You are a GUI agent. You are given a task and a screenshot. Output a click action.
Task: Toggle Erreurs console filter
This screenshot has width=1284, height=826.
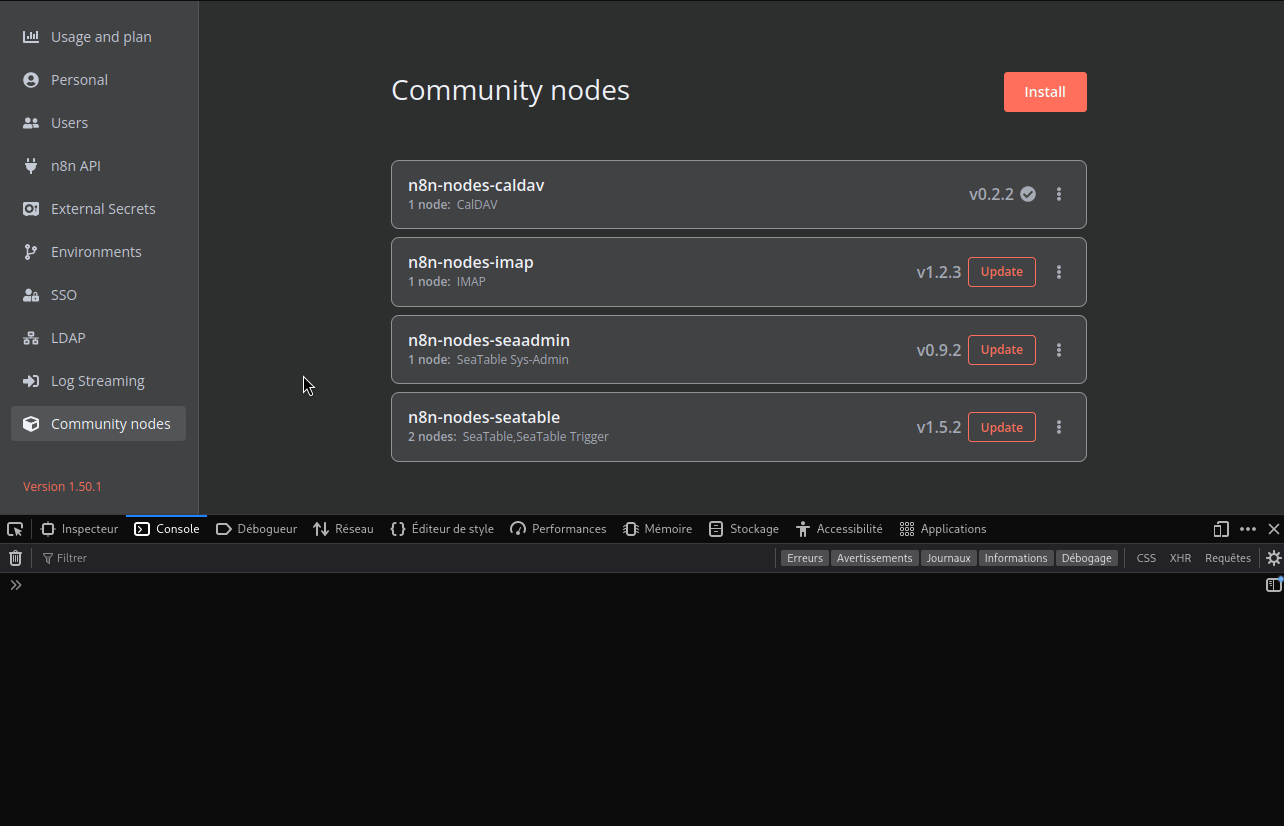[x=805, y=558]
